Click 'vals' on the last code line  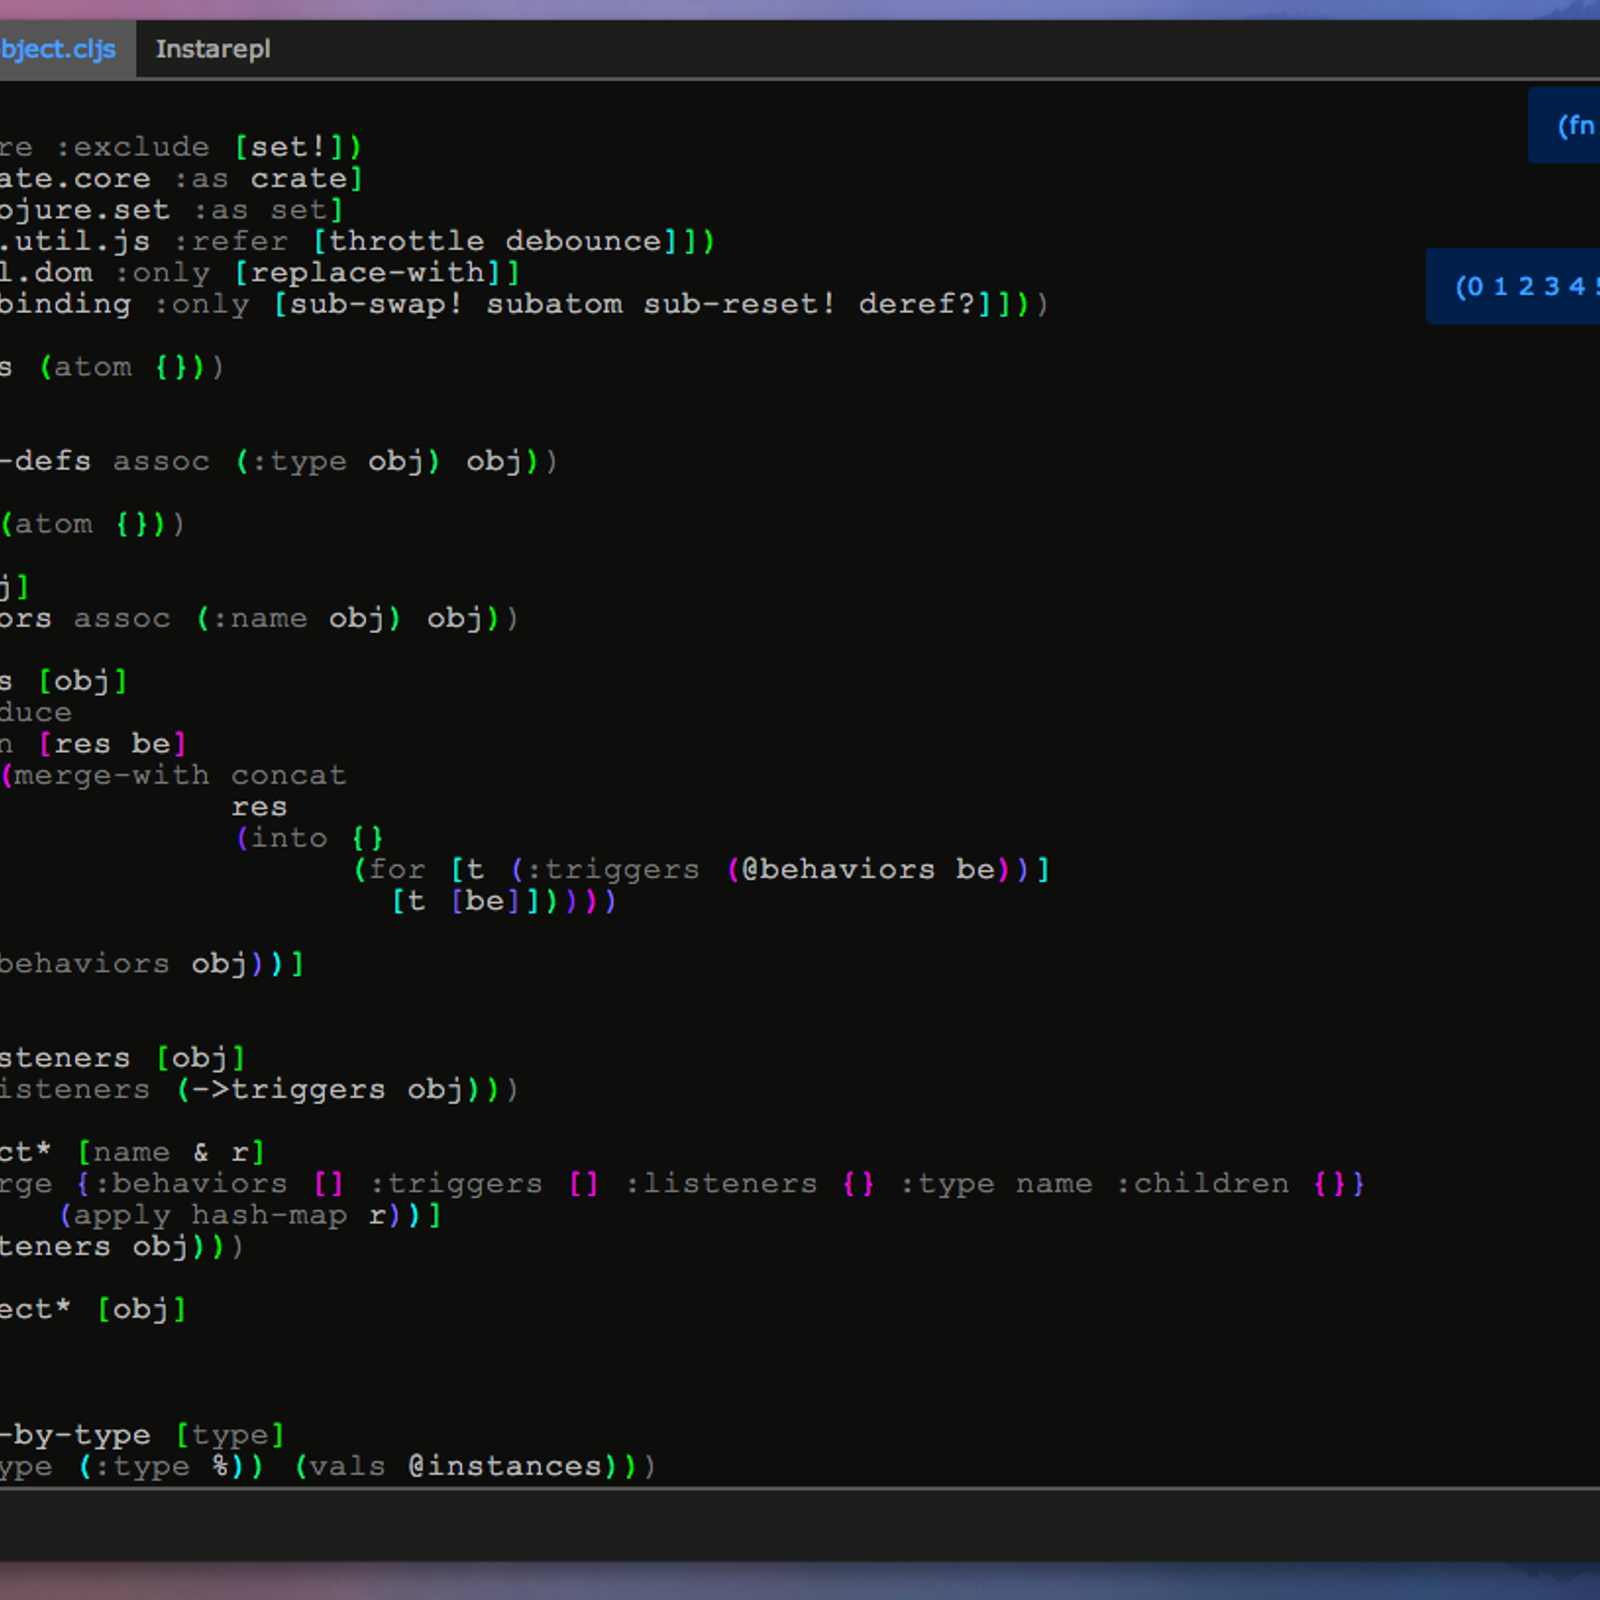click(x=347, y=1466)
